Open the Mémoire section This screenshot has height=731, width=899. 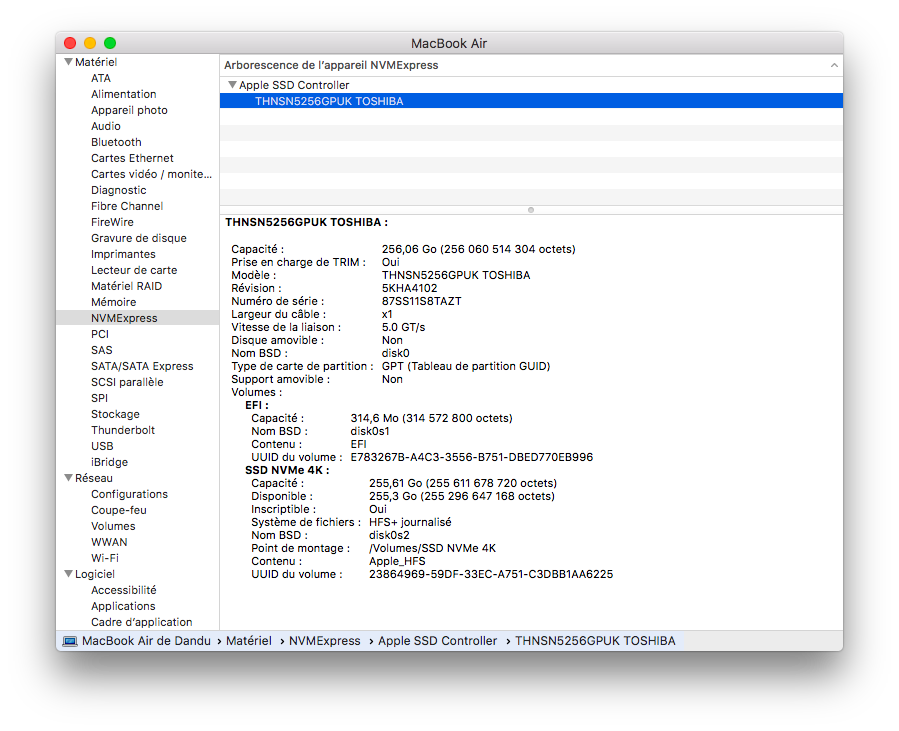pyautogui.click(x=114, y=303)
